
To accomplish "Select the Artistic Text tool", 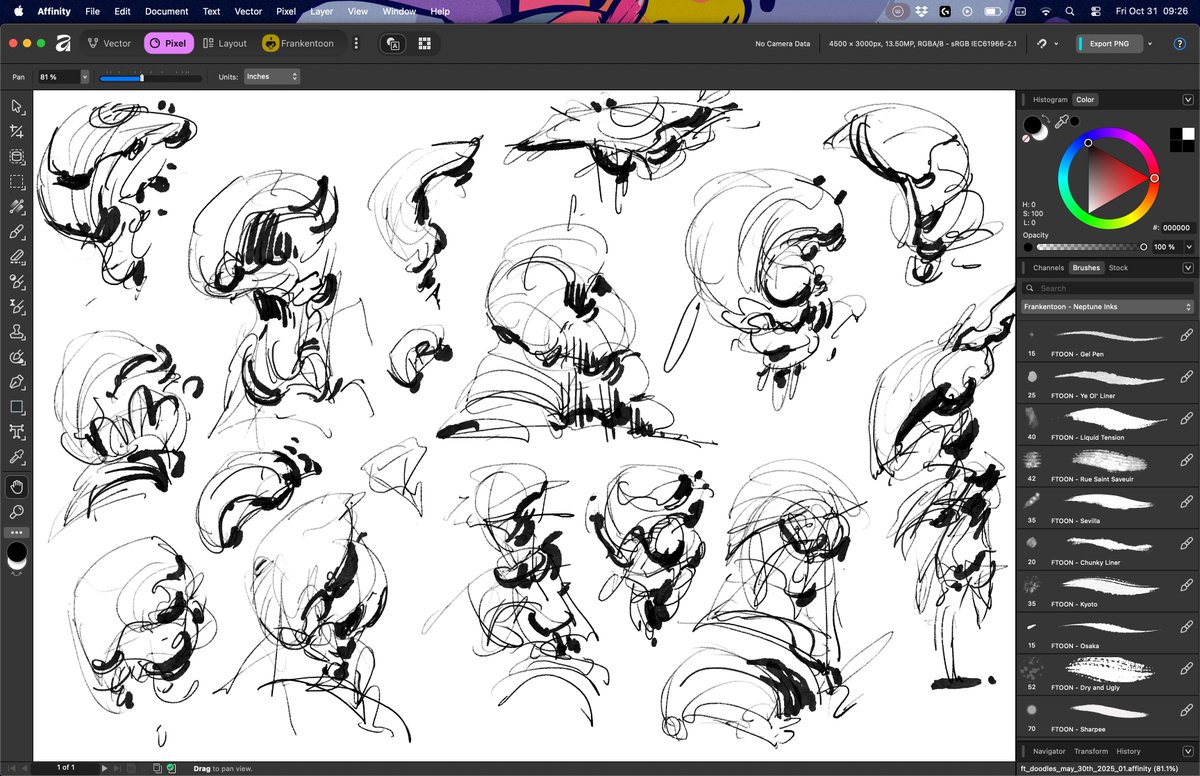I will pos(17,432).
